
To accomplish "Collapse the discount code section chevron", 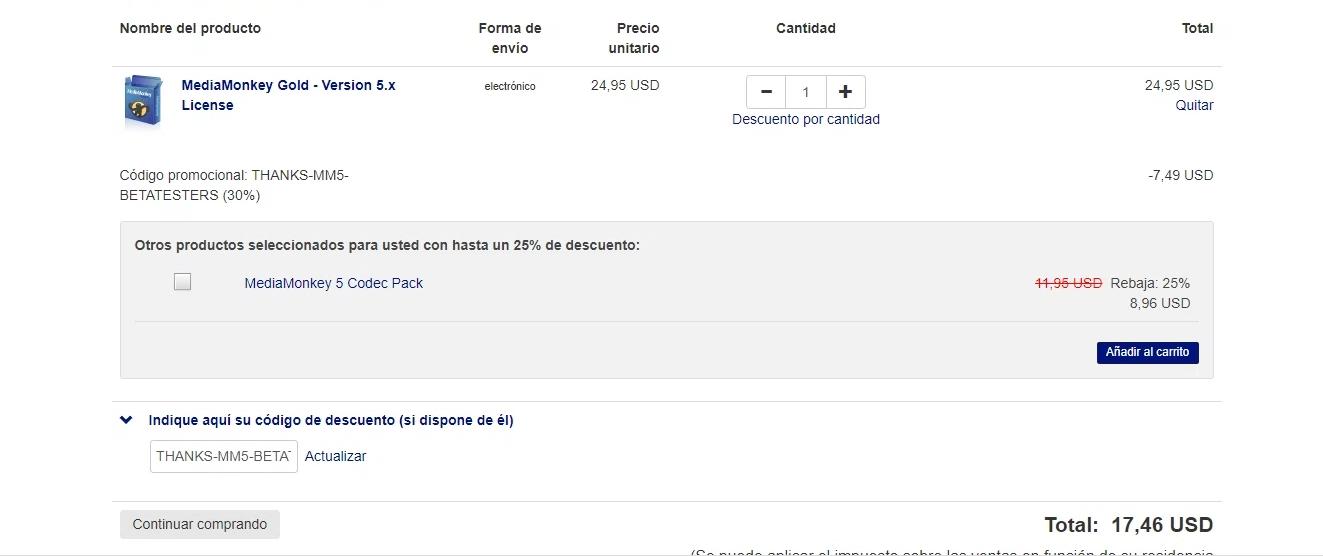I will 126,420.
